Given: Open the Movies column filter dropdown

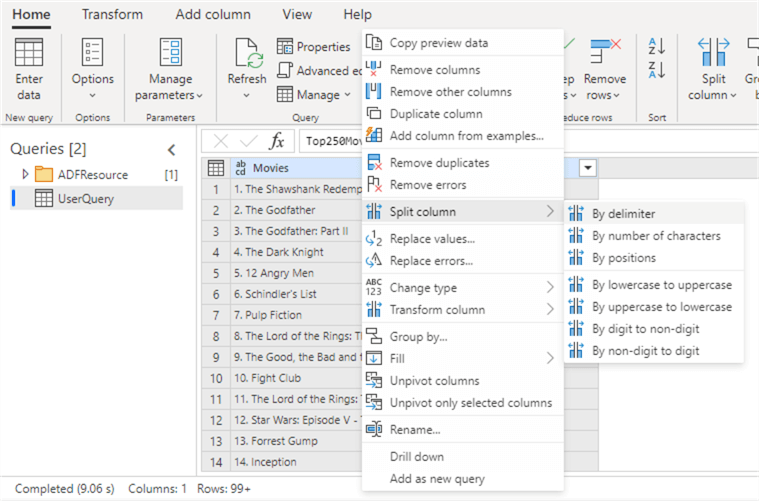Looking at the screenshot, I should click(587, 168).
